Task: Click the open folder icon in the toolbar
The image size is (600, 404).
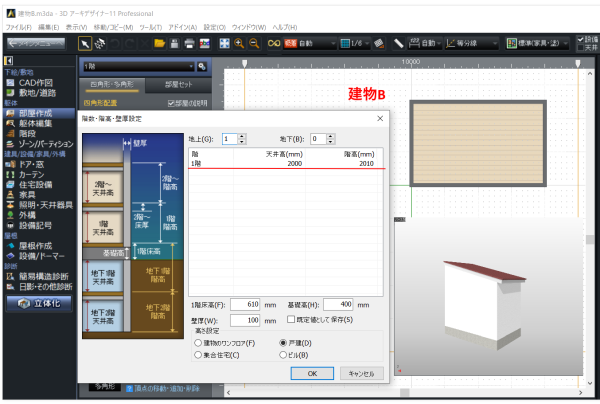Action: [159, 44]
